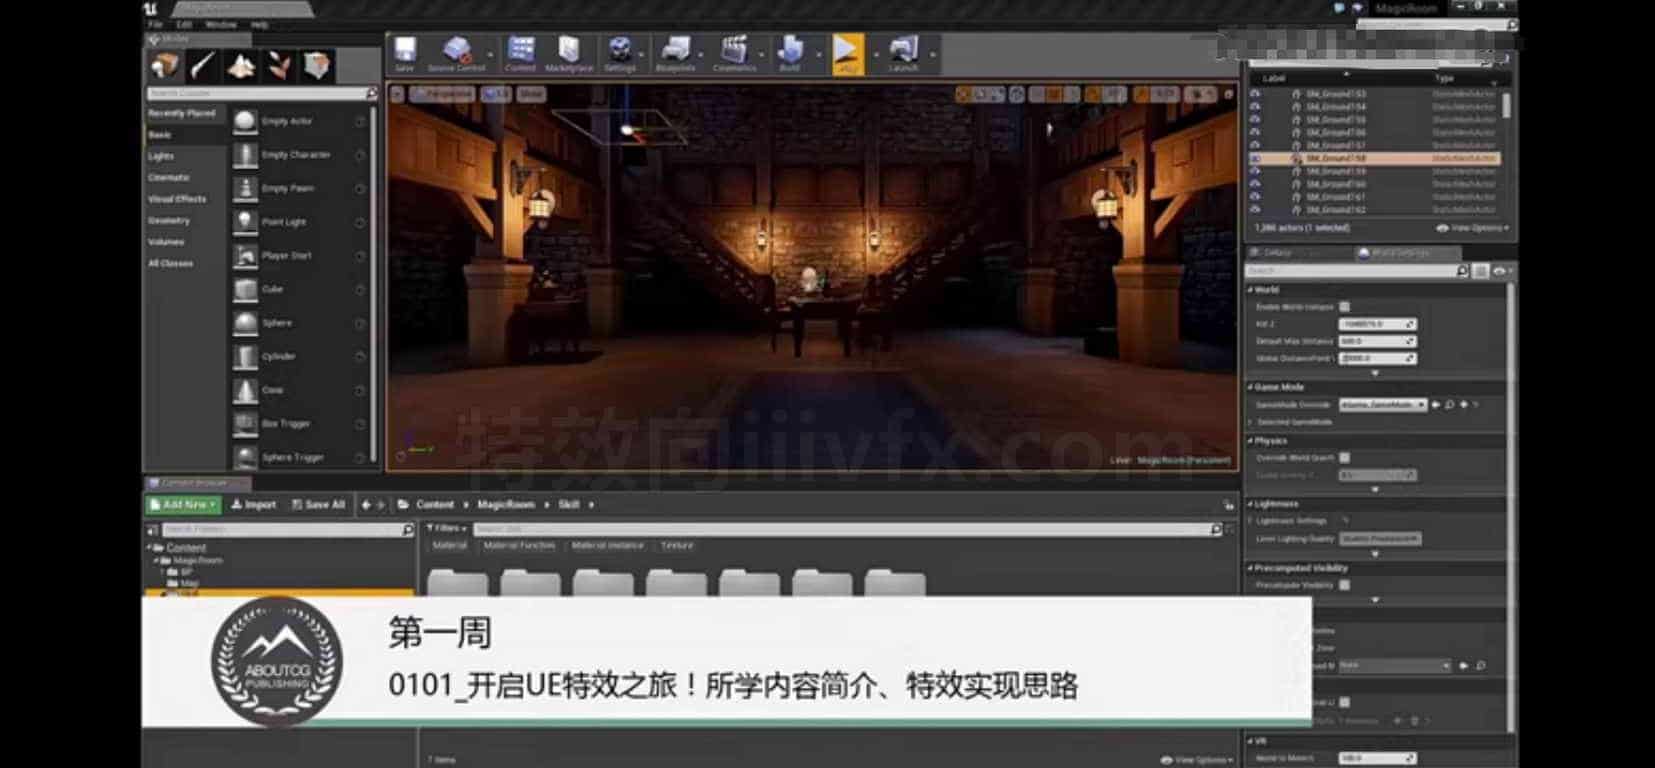The width and height of the screenshot is (1655, 768).
Task: Open the File menu
Action: click(155, 24)
